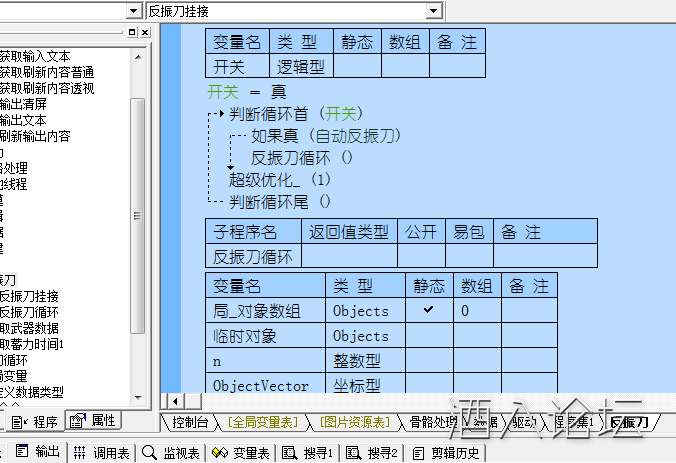Click the ObjectVector variable name cell
The width and height of the screenshot is (676, 463).
coord(266,383)
